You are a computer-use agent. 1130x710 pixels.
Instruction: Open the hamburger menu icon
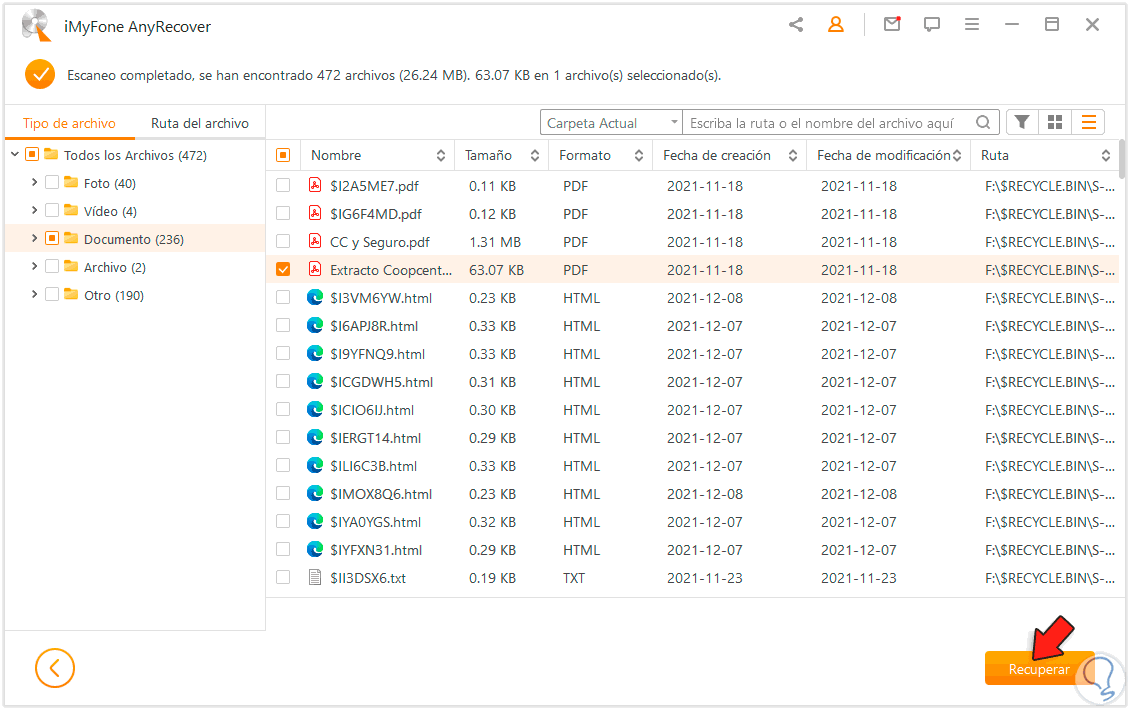point(972,25)
